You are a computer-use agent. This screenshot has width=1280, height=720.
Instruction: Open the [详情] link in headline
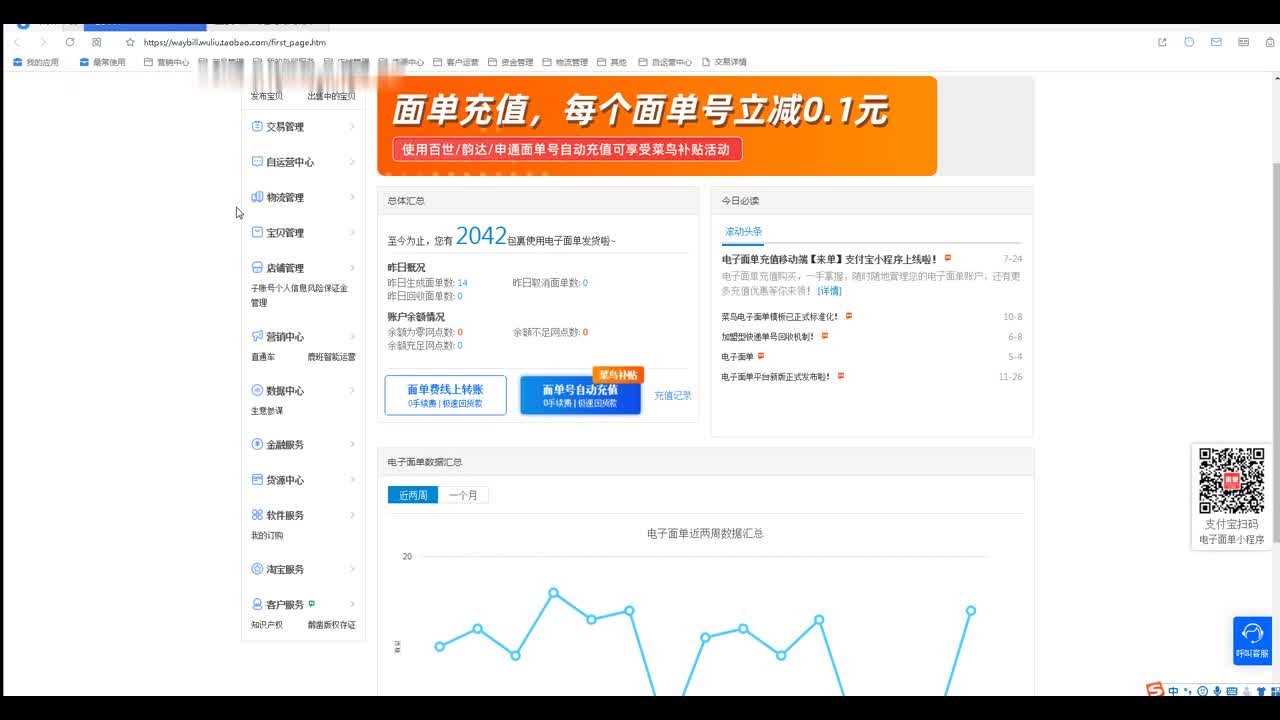pyautogui.click(x=829, y=291)
